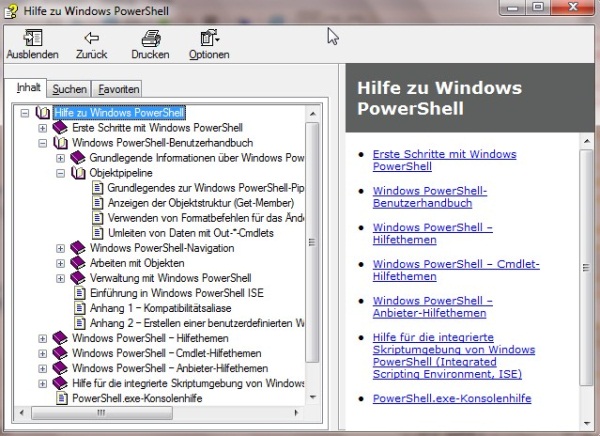Open link Erste Schritte mit Windows PowerShell

pyautogui.click(x=444, y=160)
